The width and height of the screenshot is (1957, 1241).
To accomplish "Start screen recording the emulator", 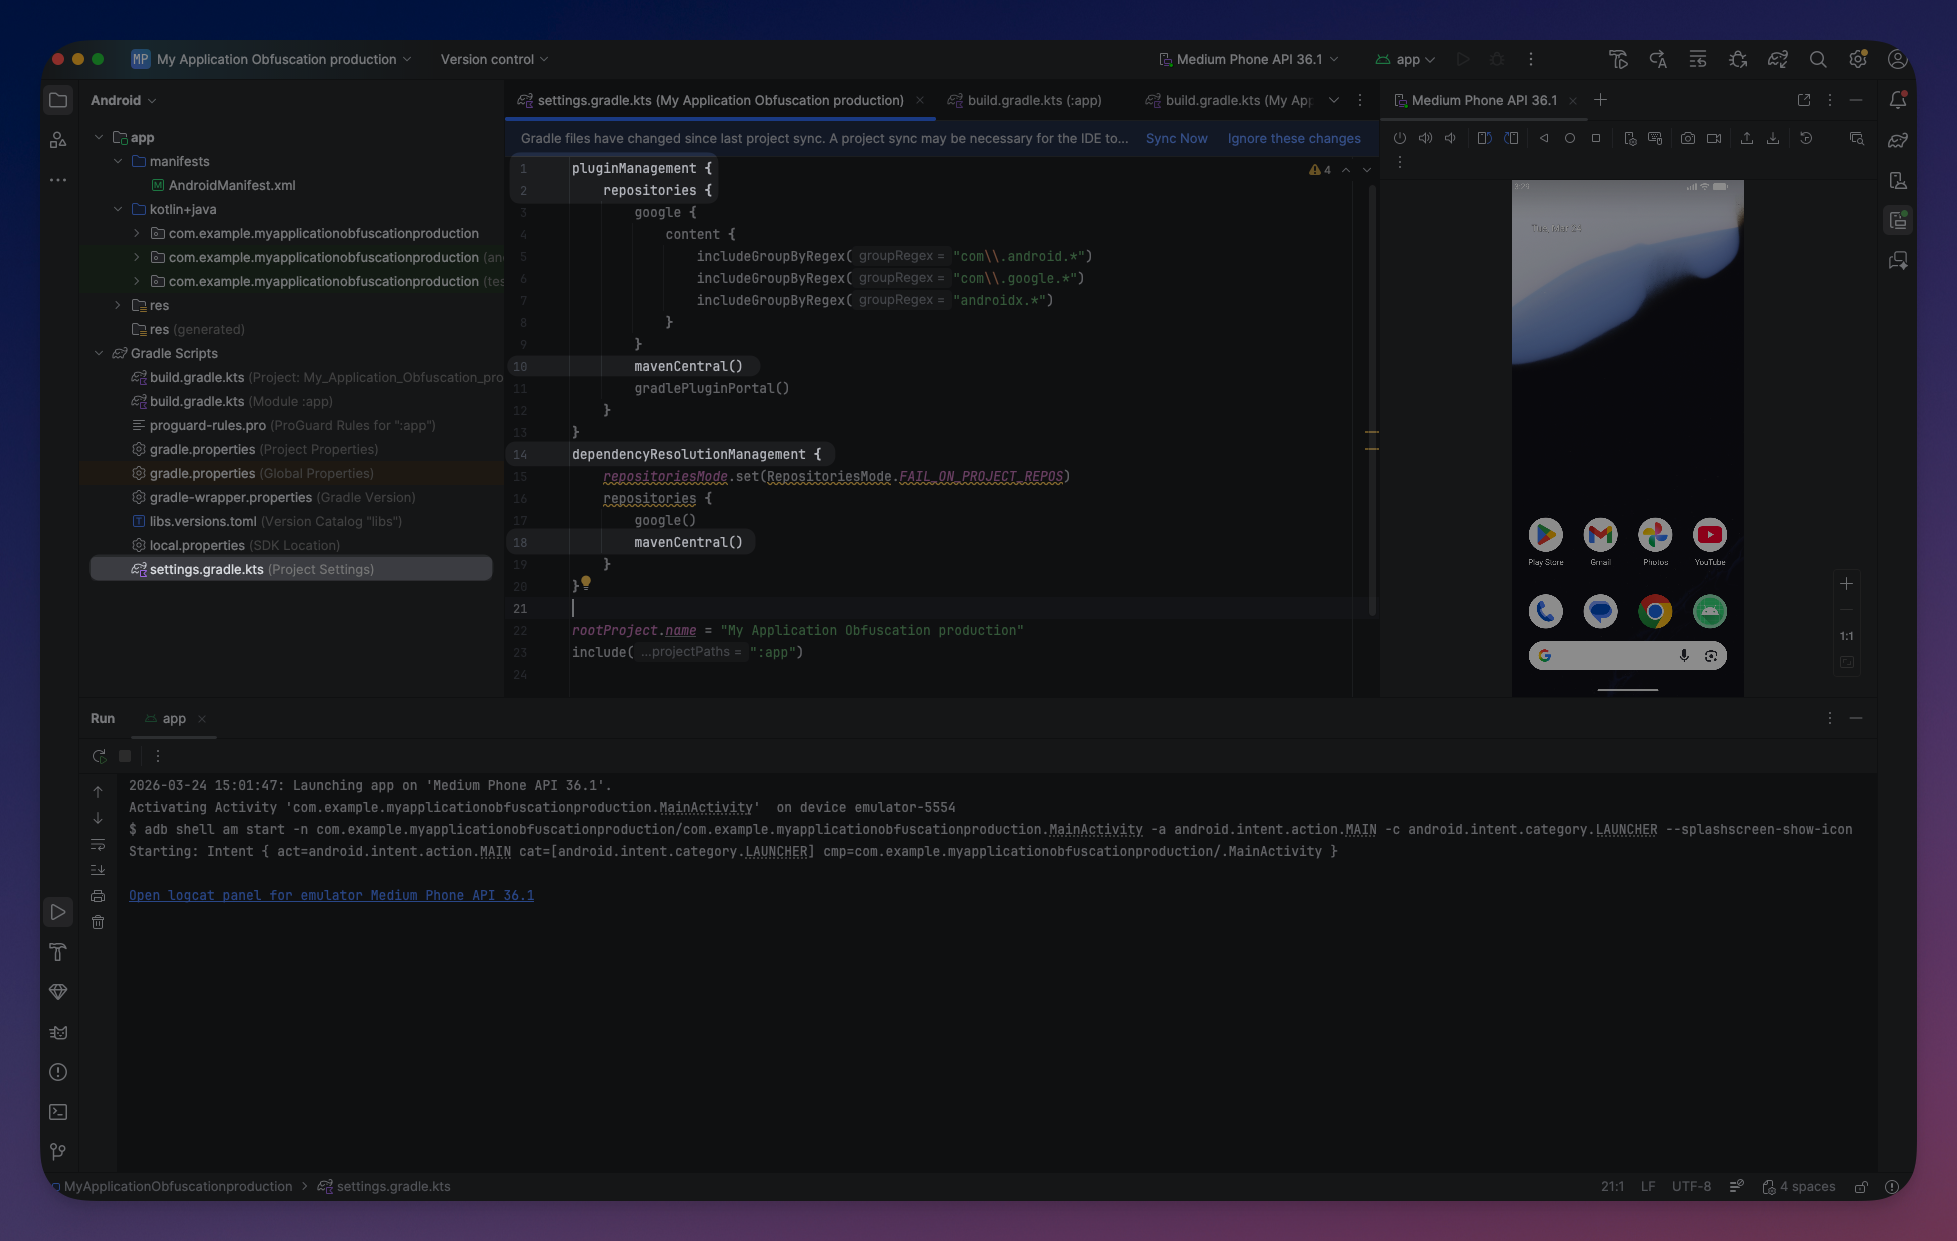I will point(1715,138).
